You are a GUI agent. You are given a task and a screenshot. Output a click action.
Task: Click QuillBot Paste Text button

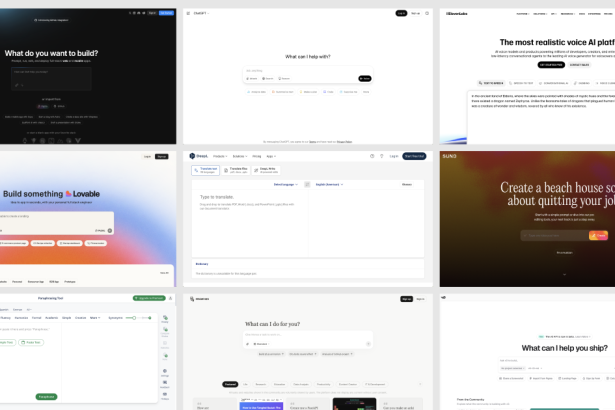31,343
